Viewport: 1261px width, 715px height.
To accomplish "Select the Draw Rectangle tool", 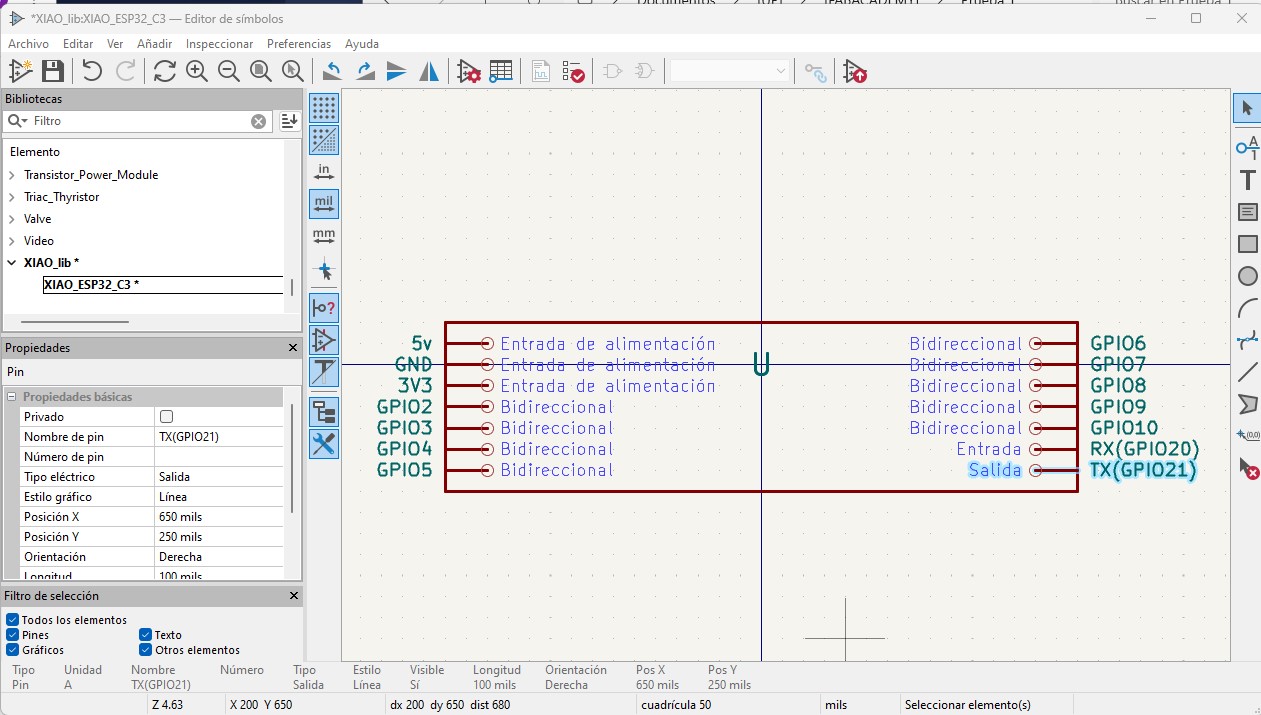I will point(1247,244).
